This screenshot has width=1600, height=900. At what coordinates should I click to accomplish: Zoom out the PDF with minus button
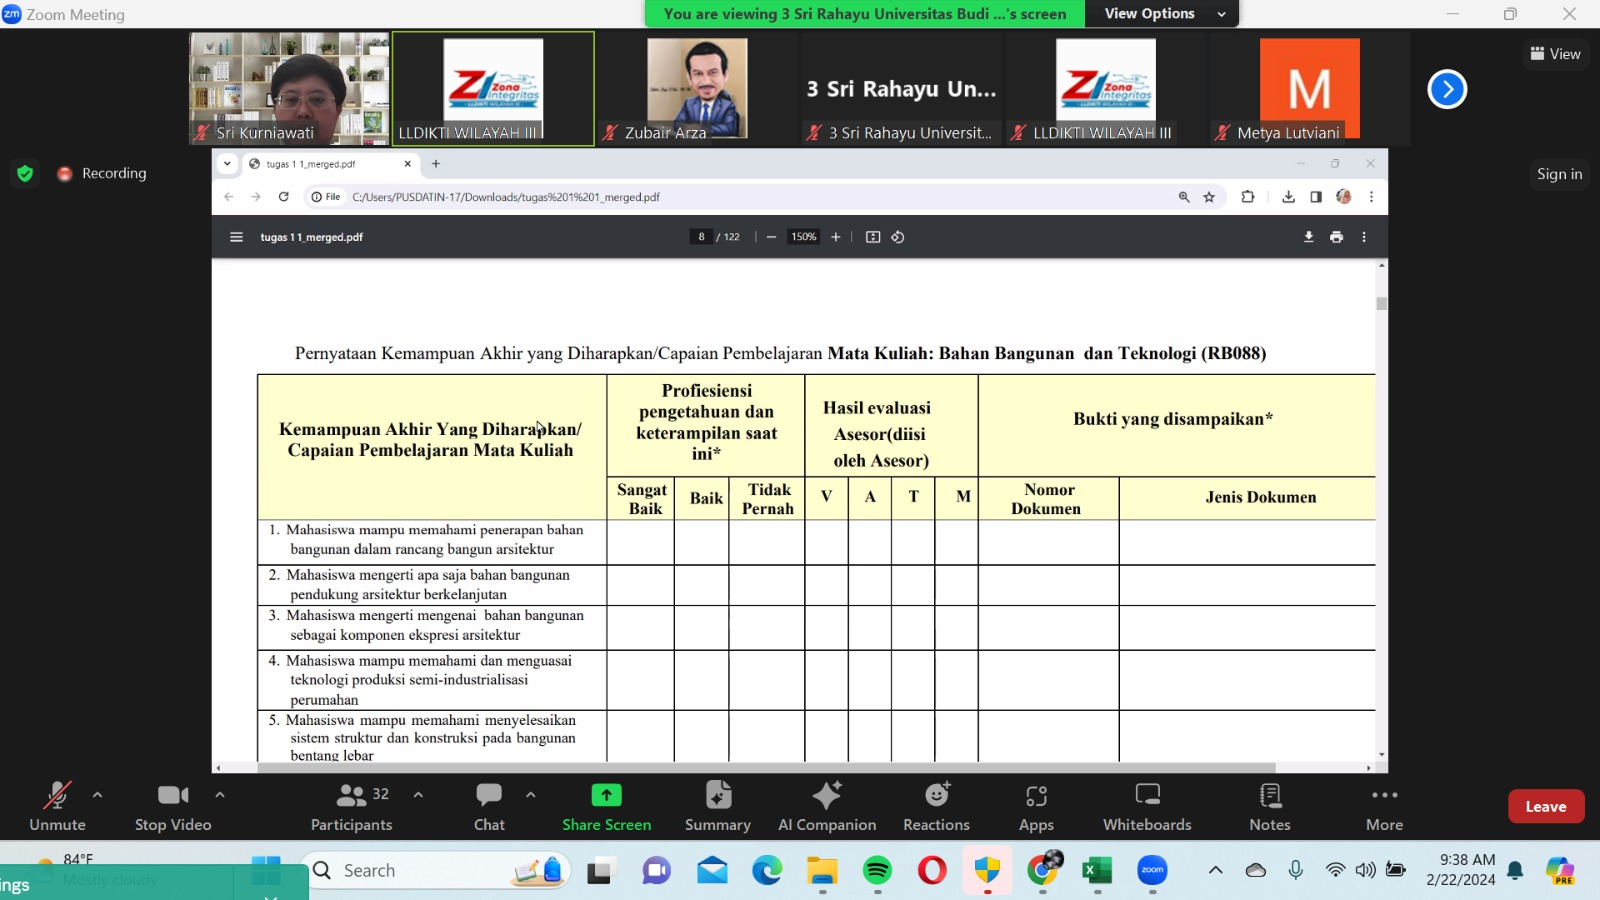771,237
